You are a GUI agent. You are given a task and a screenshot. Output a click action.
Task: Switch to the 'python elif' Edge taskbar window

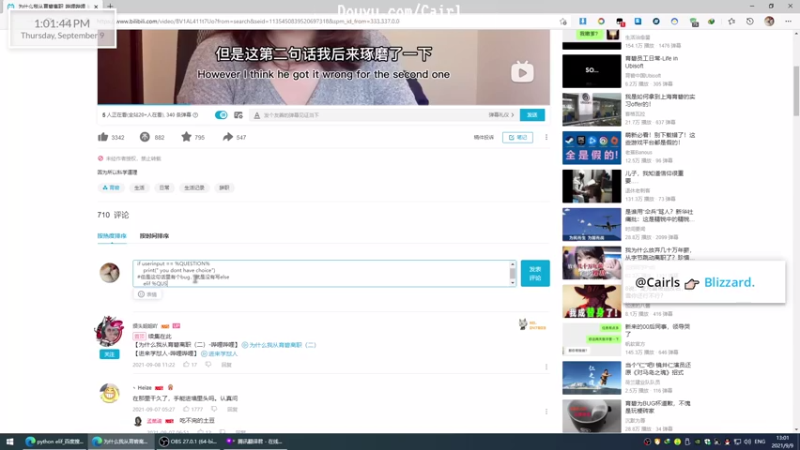coord(55,441)
